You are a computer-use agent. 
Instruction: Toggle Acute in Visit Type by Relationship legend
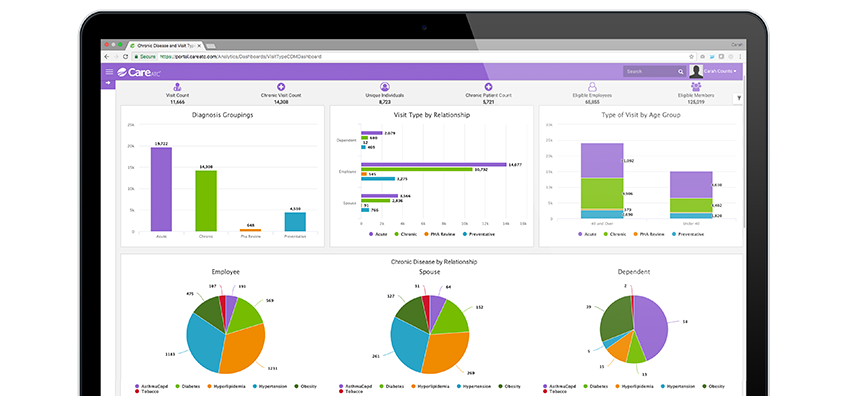[379, 234]
